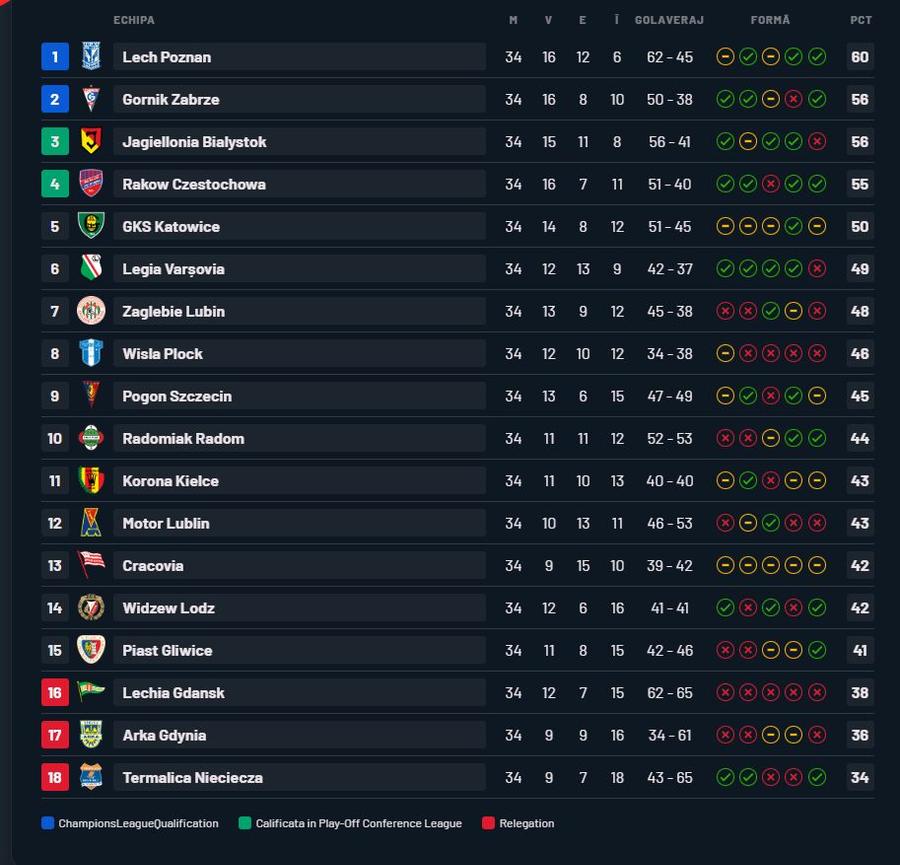Click the FORMĂ column header
The width and height of the screenshot is (900, 865).
pyautogui.click(x=770, y=20)
